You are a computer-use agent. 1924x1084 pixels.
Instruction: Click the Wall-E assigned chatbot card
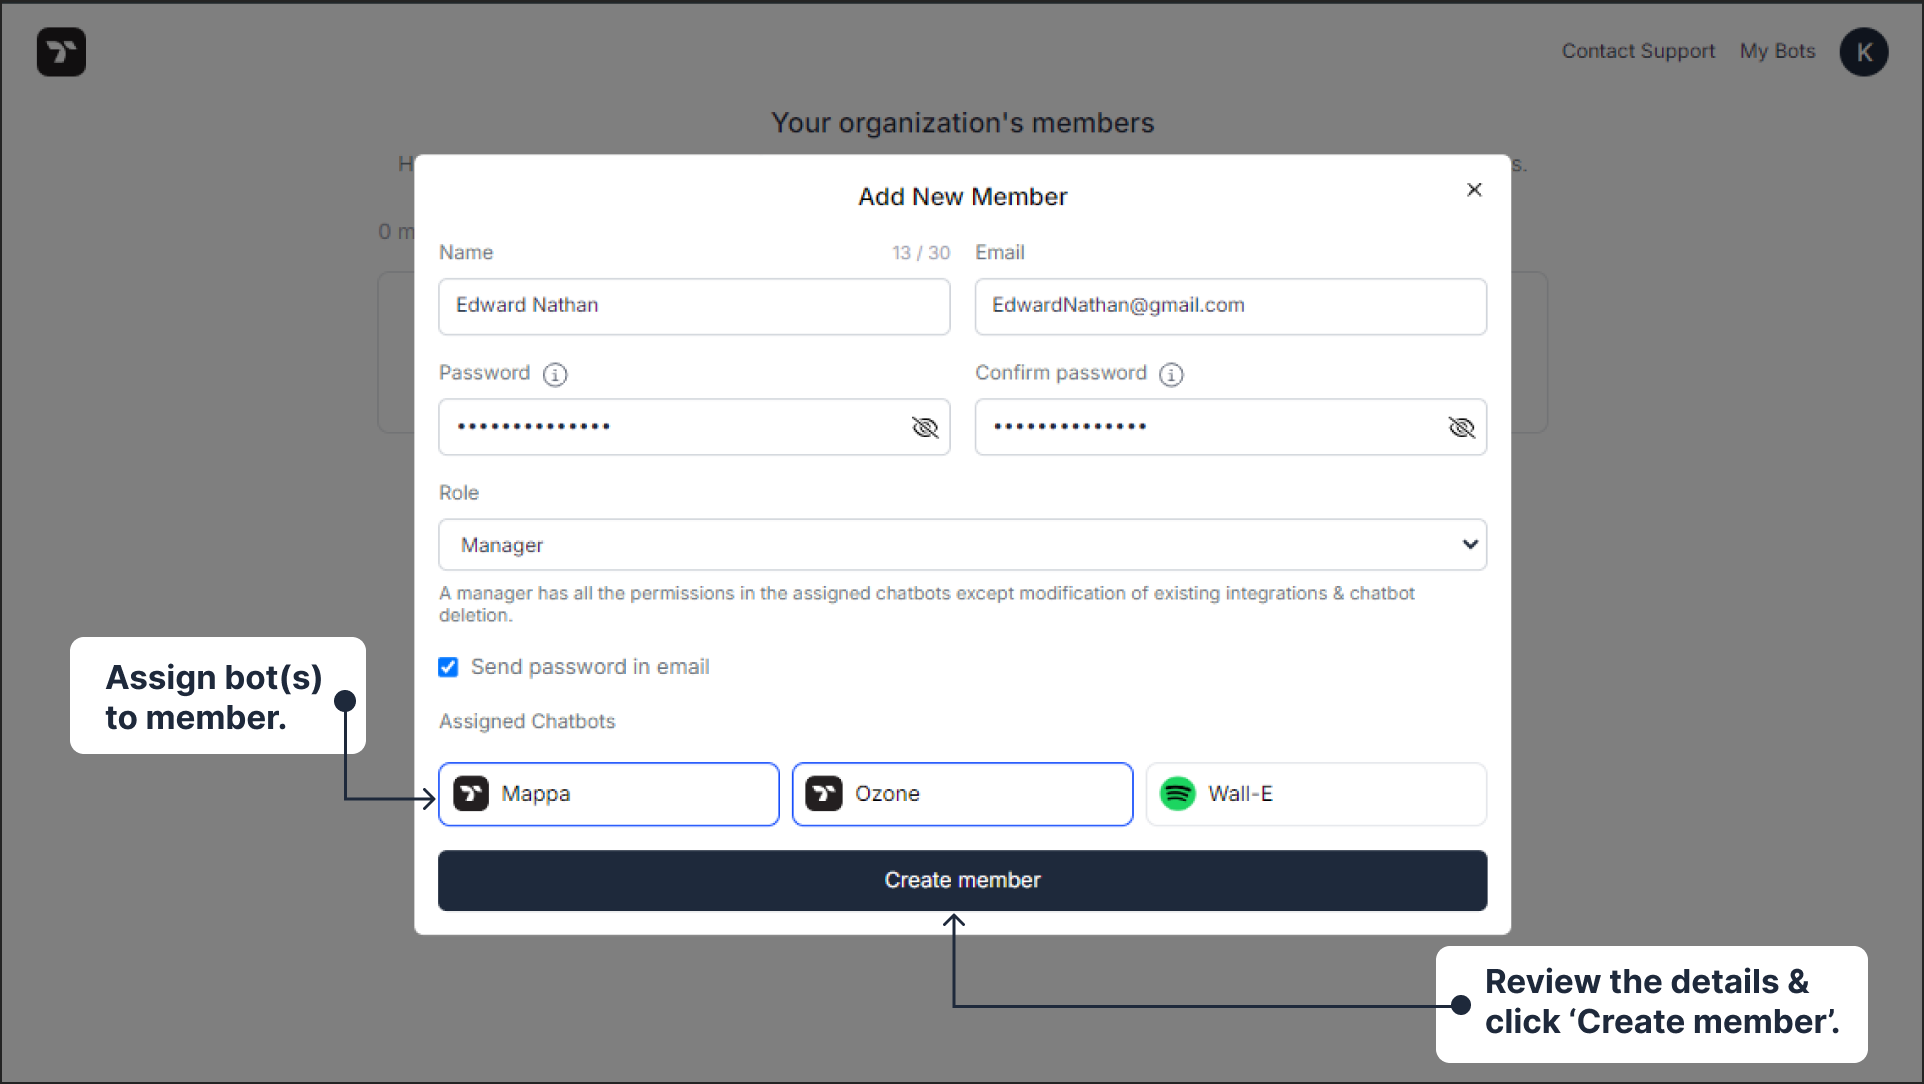tap(1316, 793)
